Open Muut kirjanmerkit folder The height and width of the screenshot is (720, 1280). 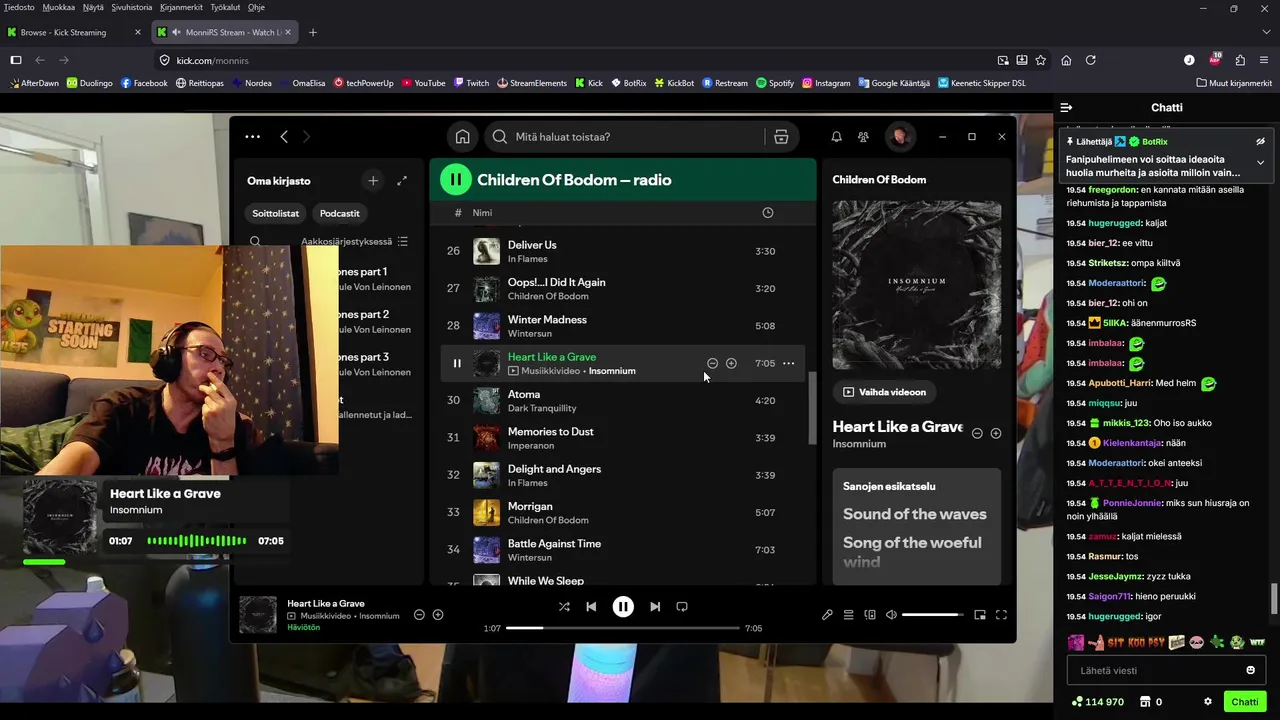[1233, 83]
